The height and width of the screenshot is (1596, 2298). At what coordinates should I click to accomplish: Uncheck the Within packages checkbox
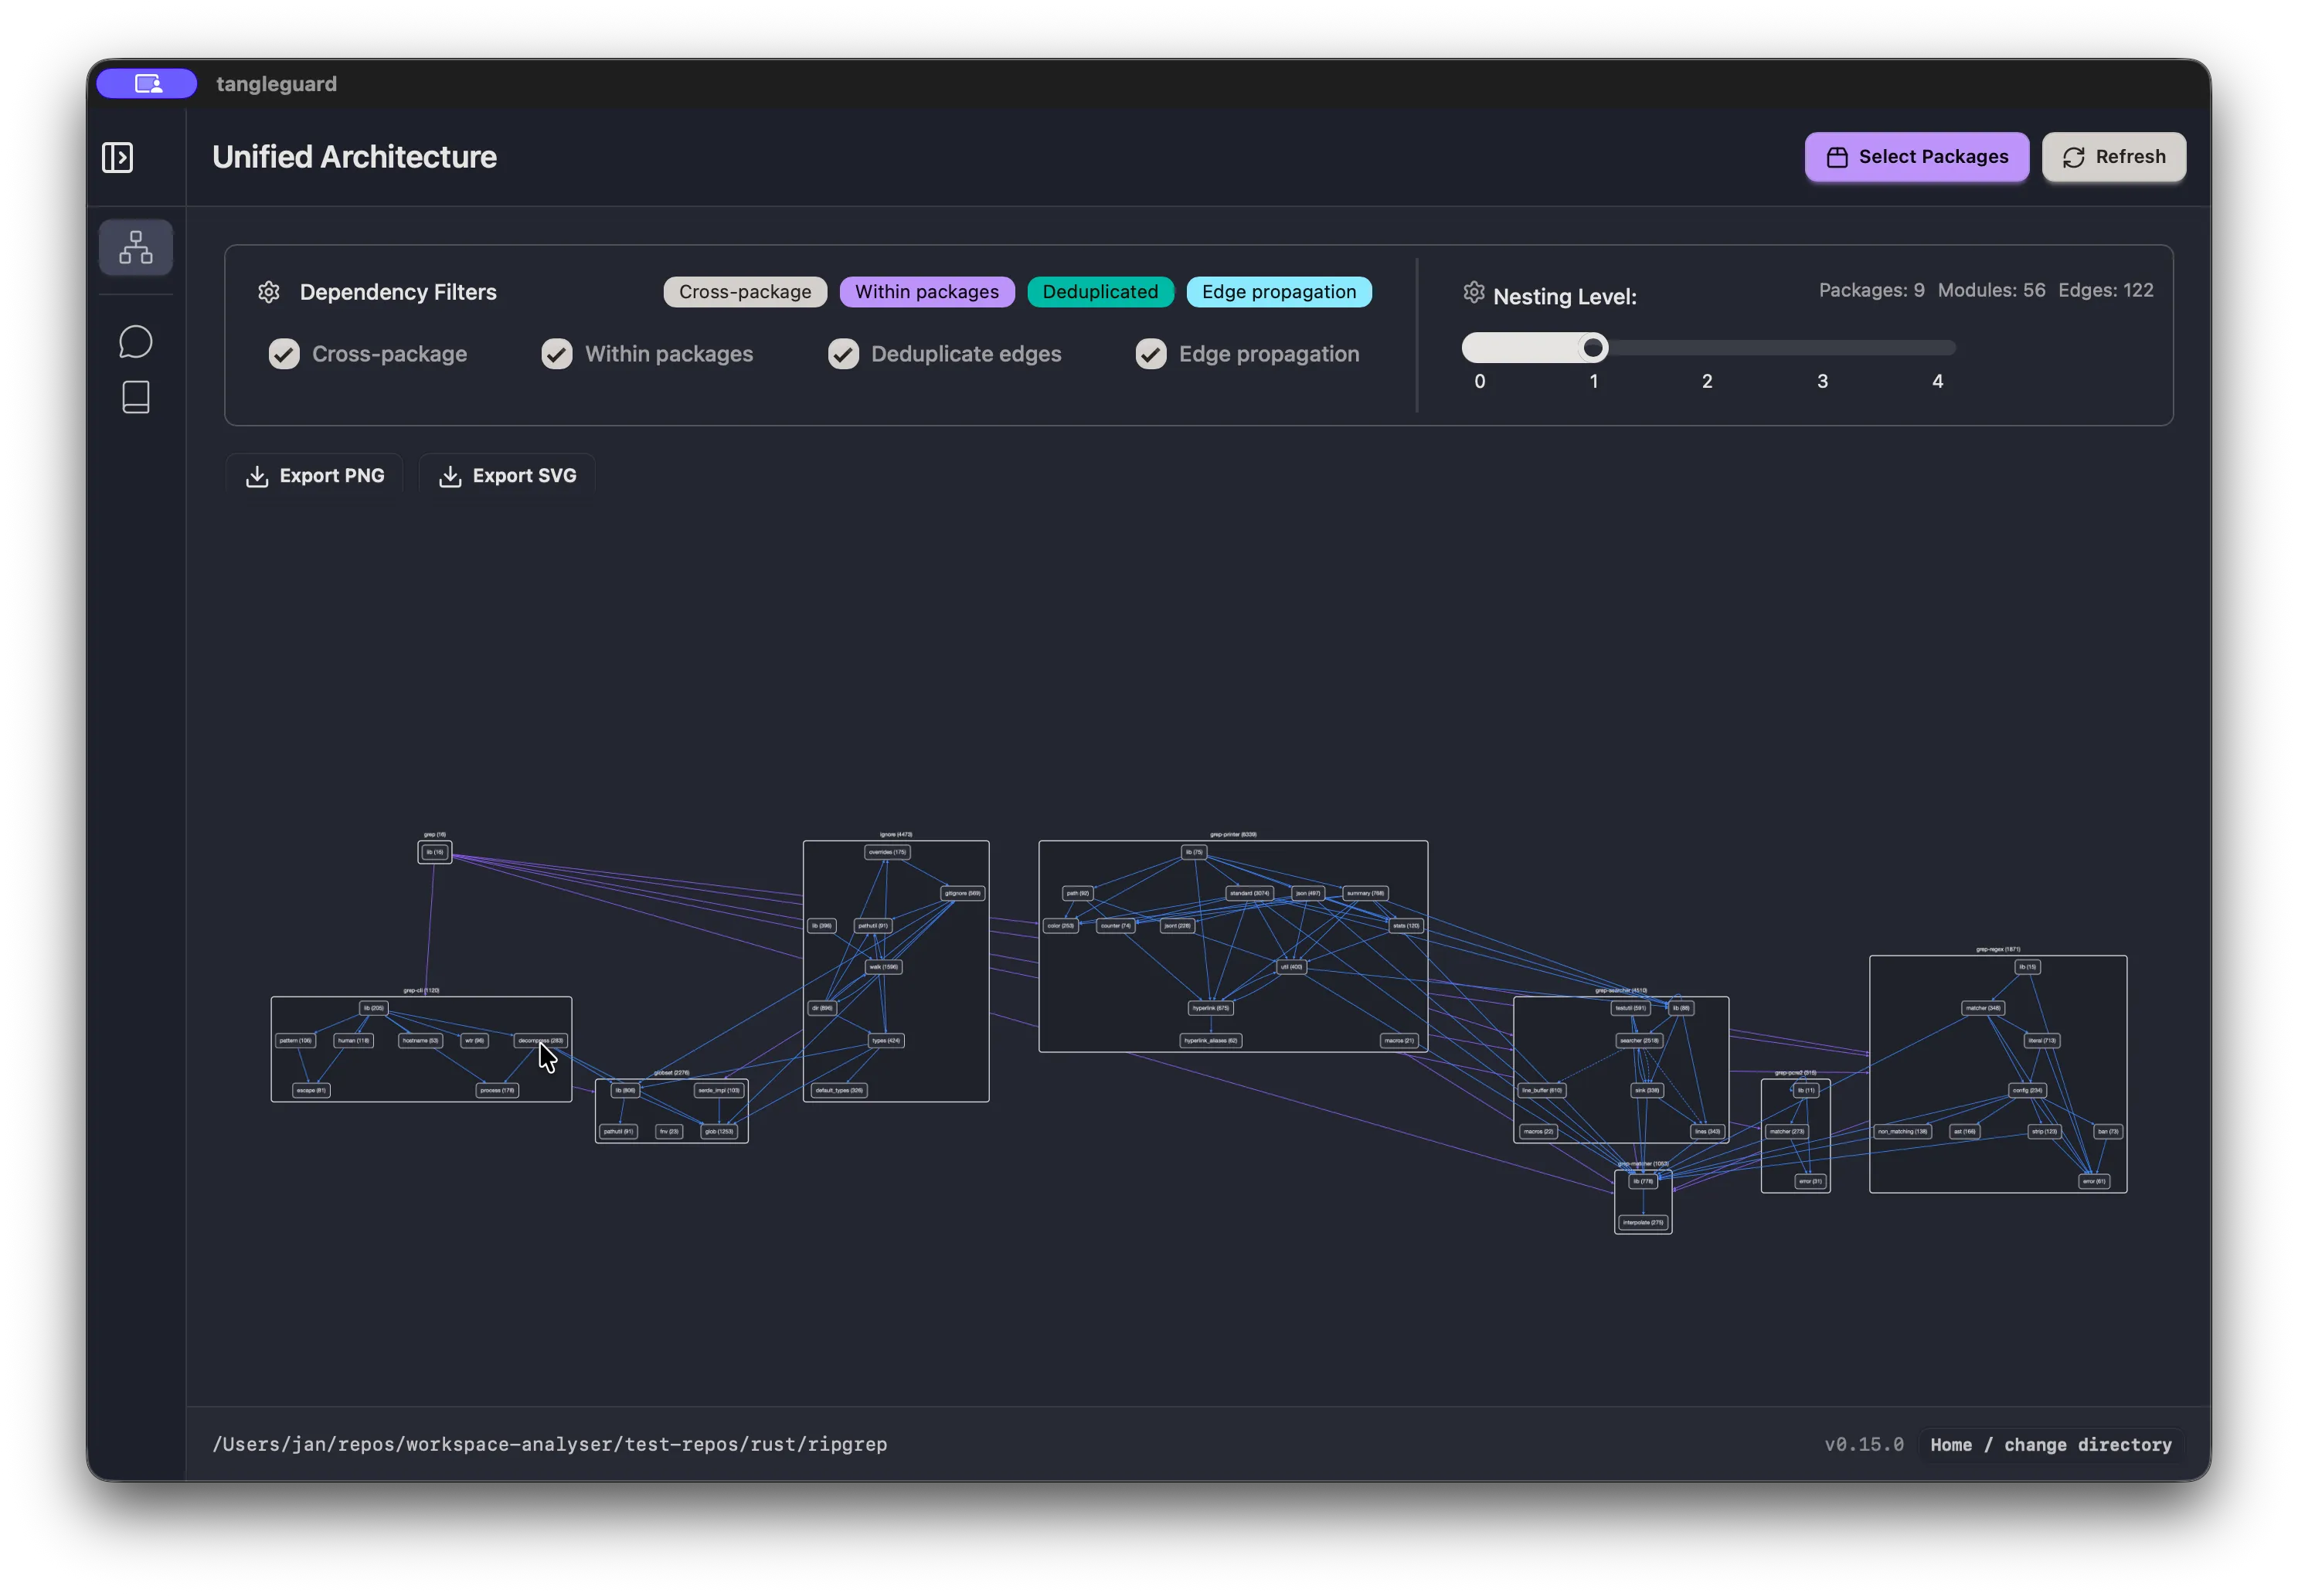557,354
